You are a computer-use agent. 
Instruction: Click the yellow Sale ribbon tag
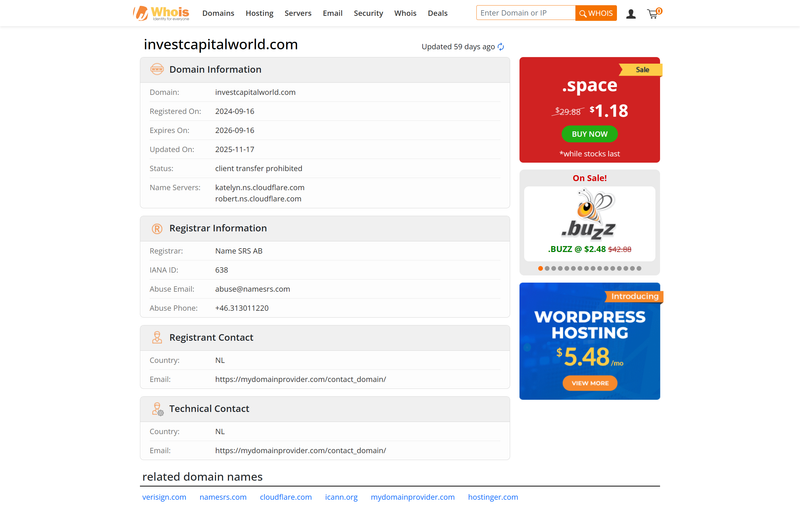click(x=641, y=70)
